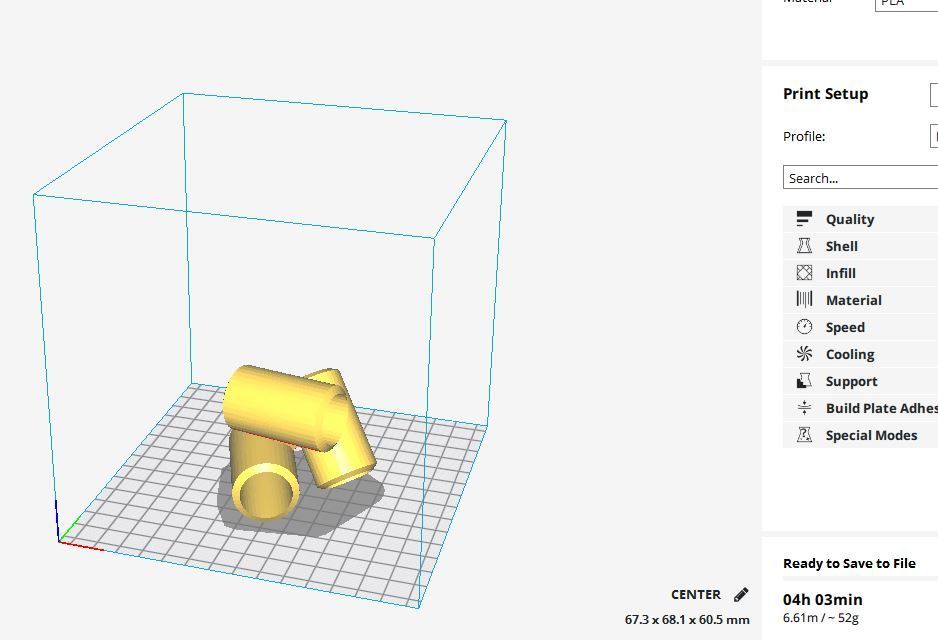
Task: Click the CENTER job name
Action: tap(695, 595)
